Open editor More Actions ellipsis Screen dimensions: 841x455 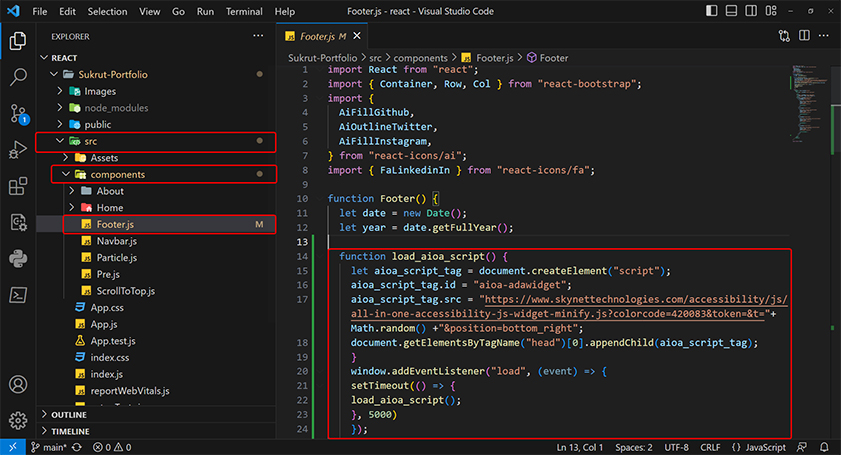823,36
